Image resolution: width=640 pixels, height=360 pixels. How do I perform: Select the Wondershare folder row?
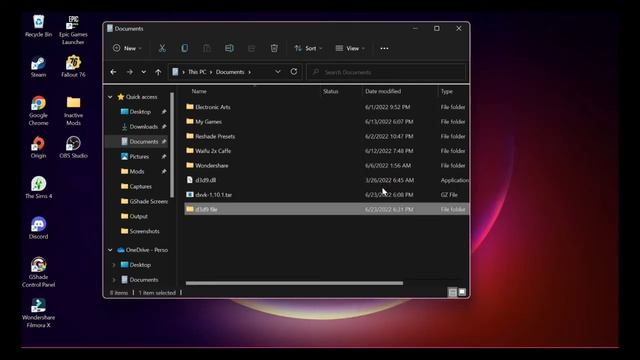tap(327, 166)
